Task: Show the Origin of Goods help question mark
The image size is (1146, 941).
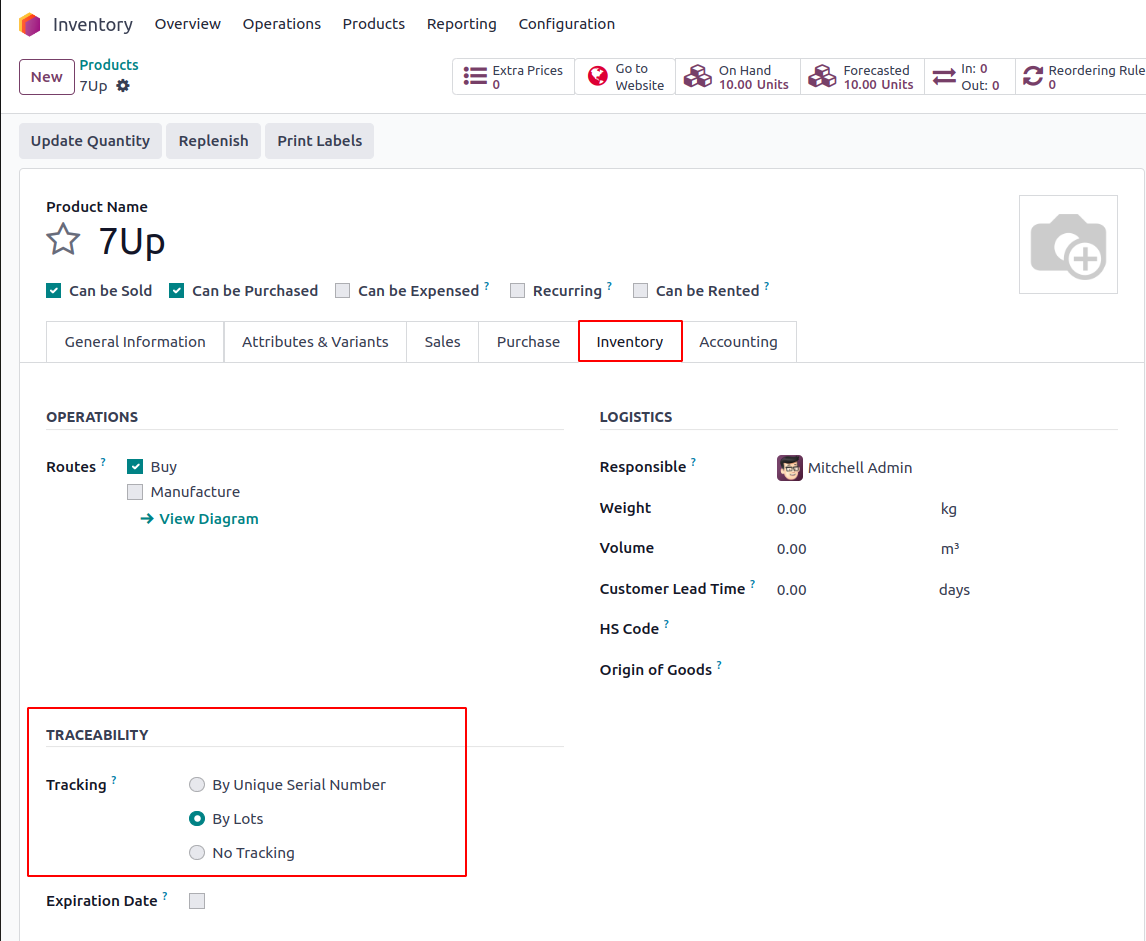Action: click(x=718, y=665)
